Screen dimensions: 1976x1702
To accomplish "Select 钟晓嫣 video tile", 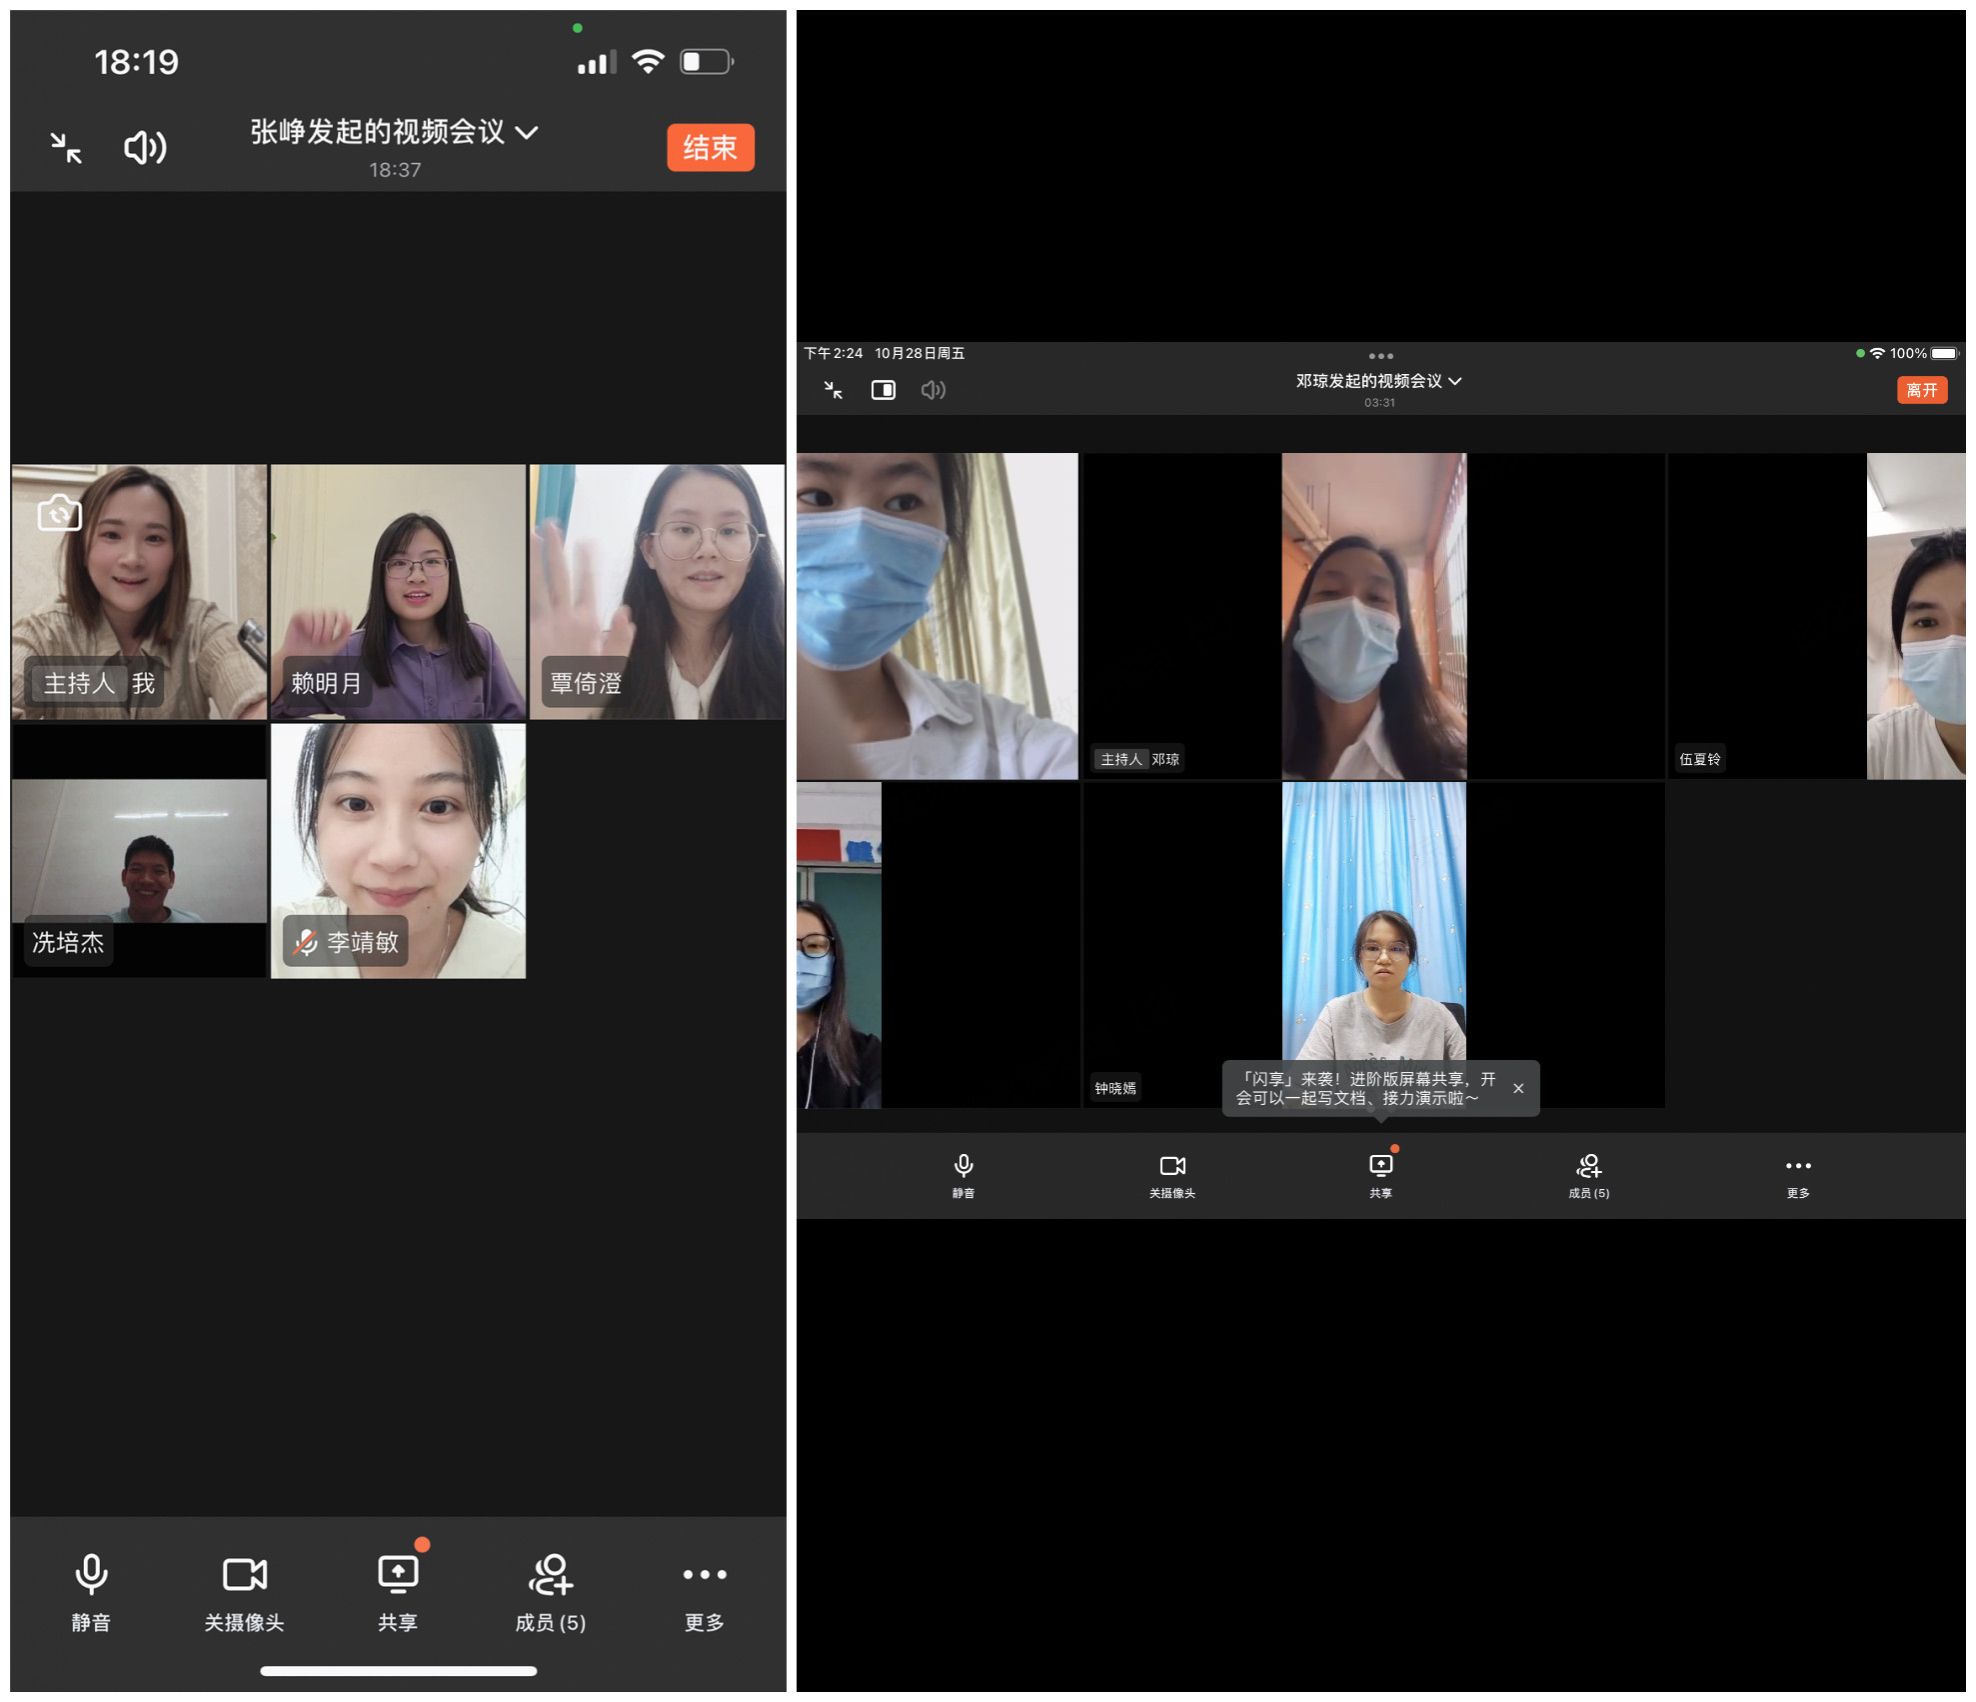I will [1374, 945].
